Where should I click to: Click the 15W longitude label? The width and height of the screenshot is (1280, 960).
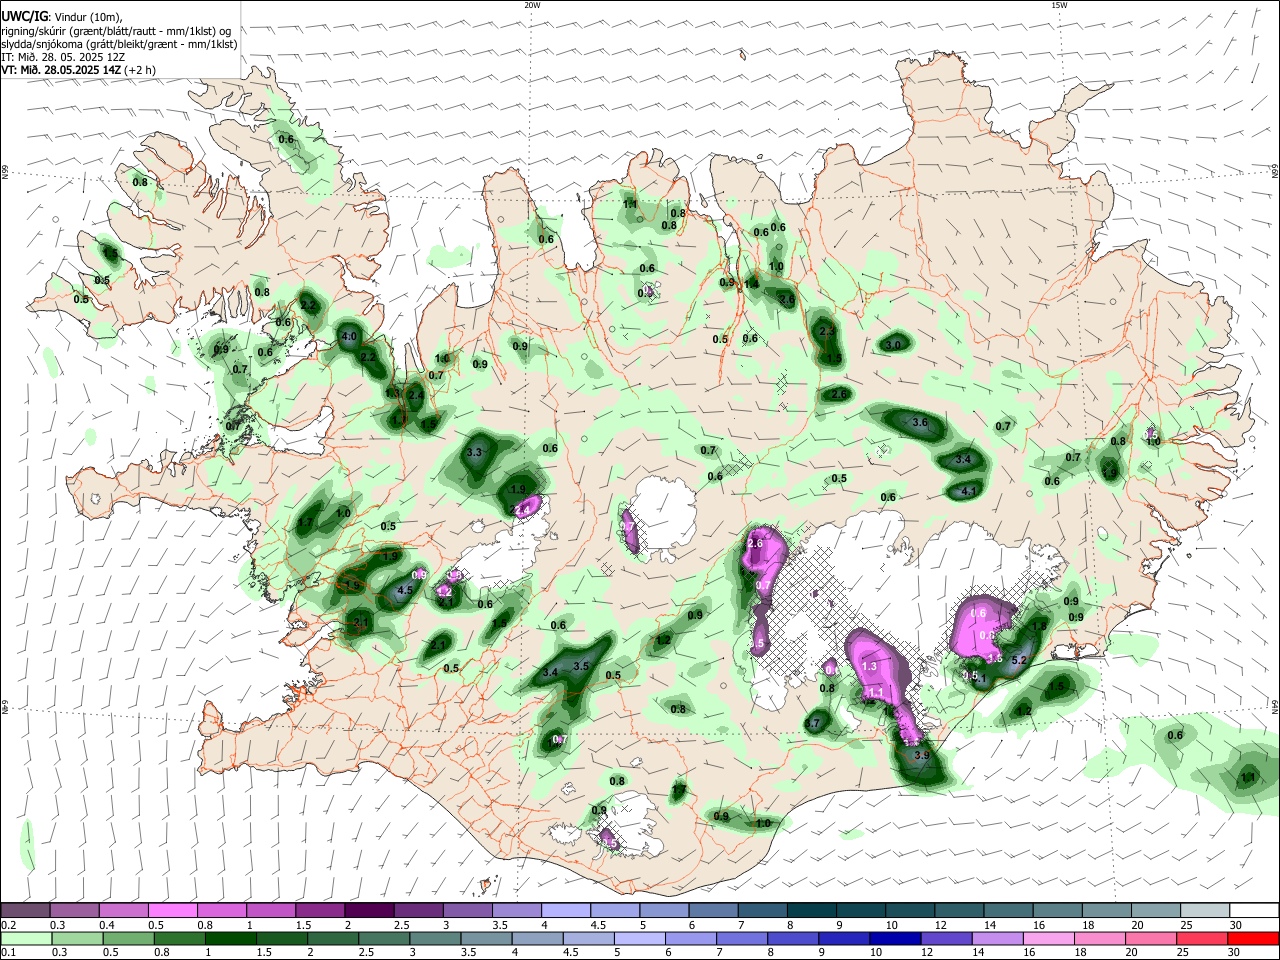click(x=1059, y=5)
